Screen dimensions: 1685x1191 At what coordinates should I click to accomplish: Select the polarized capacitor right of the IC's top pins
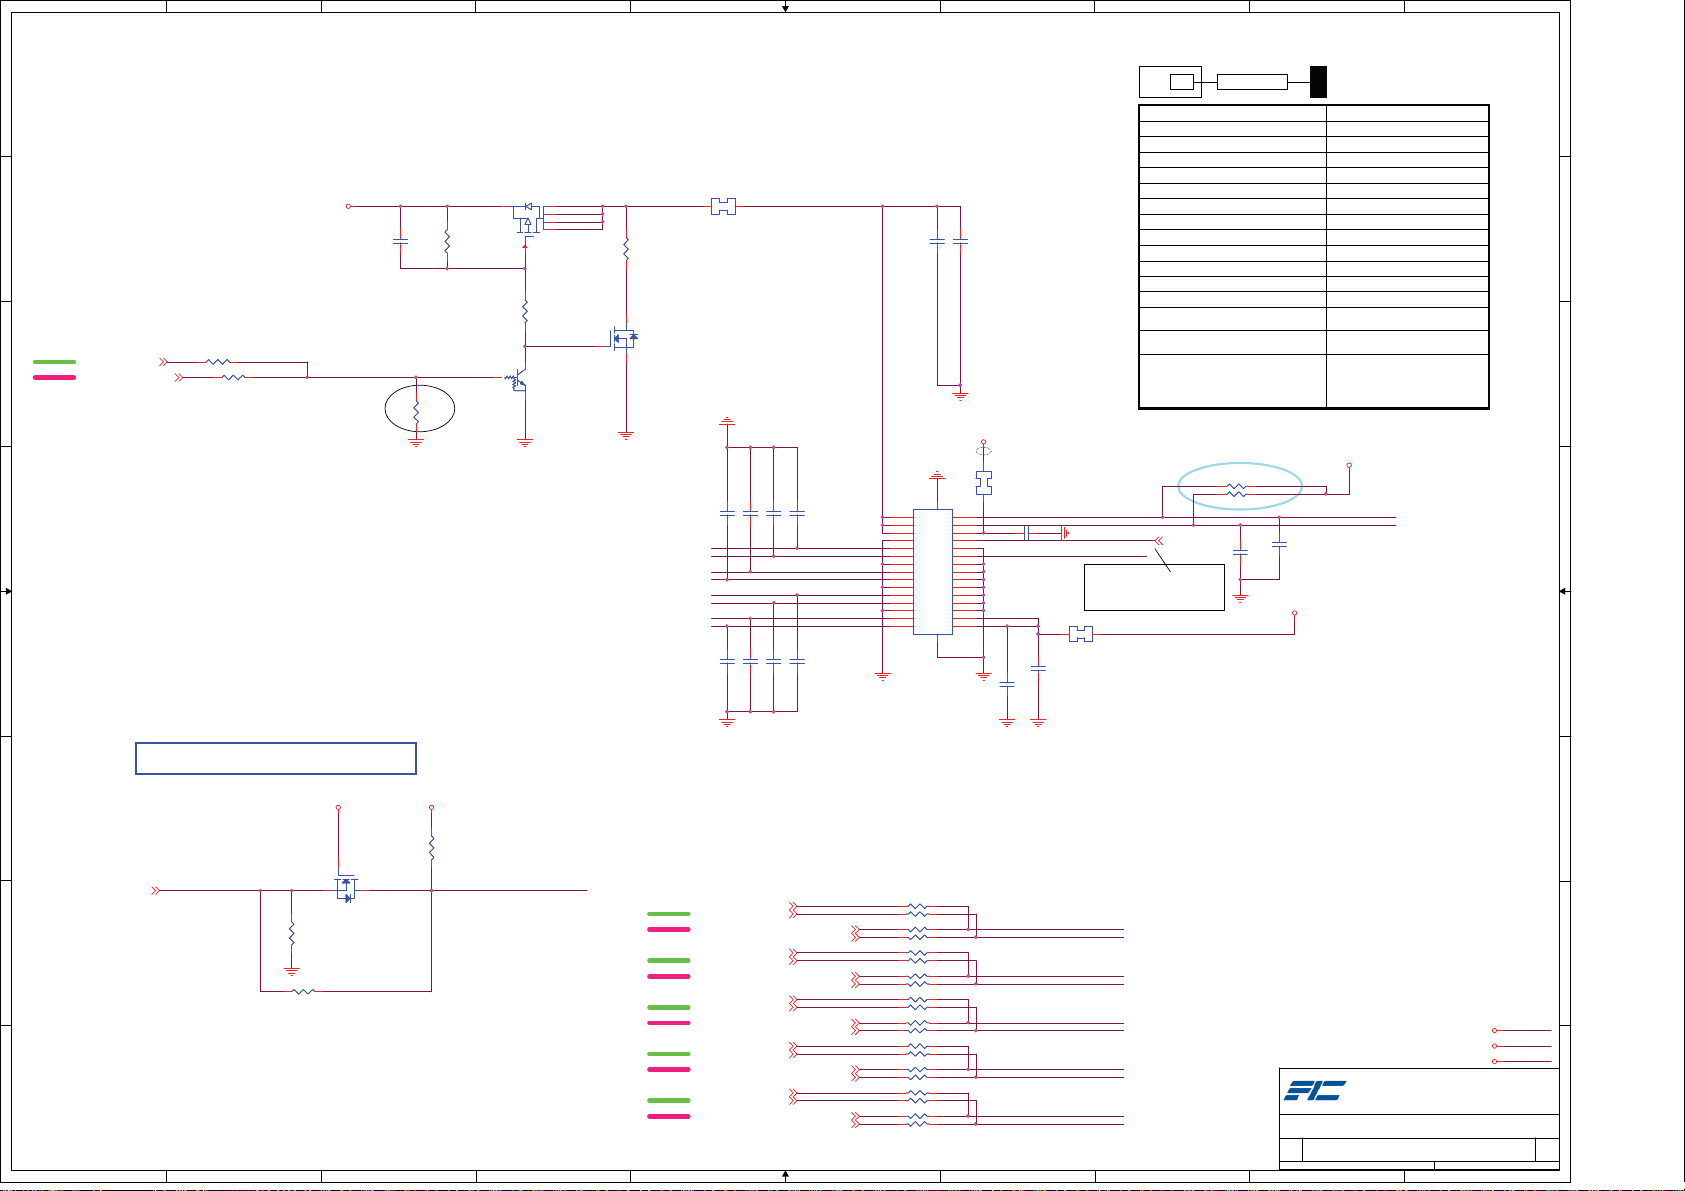click(x=1027, y=533)
